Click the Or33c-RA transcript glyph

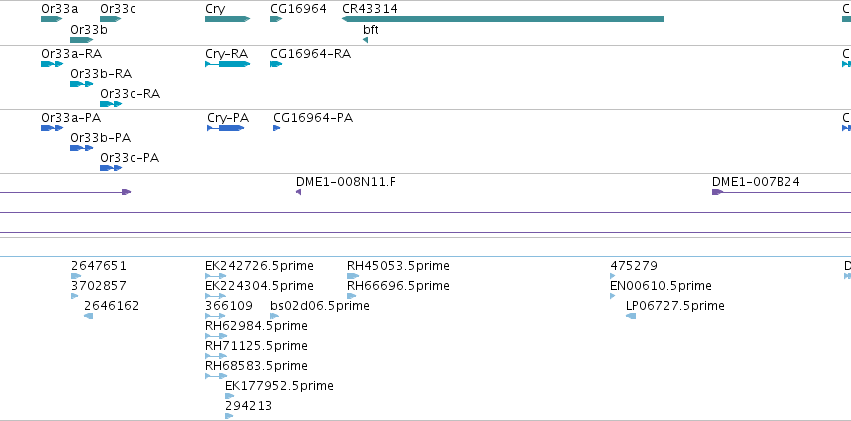pos(111,104)
